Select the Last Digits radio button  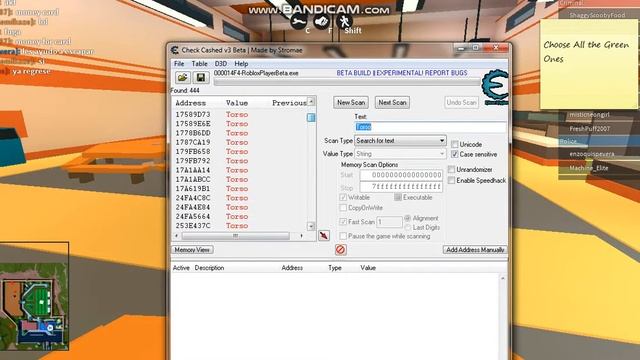tap(407, 227)
